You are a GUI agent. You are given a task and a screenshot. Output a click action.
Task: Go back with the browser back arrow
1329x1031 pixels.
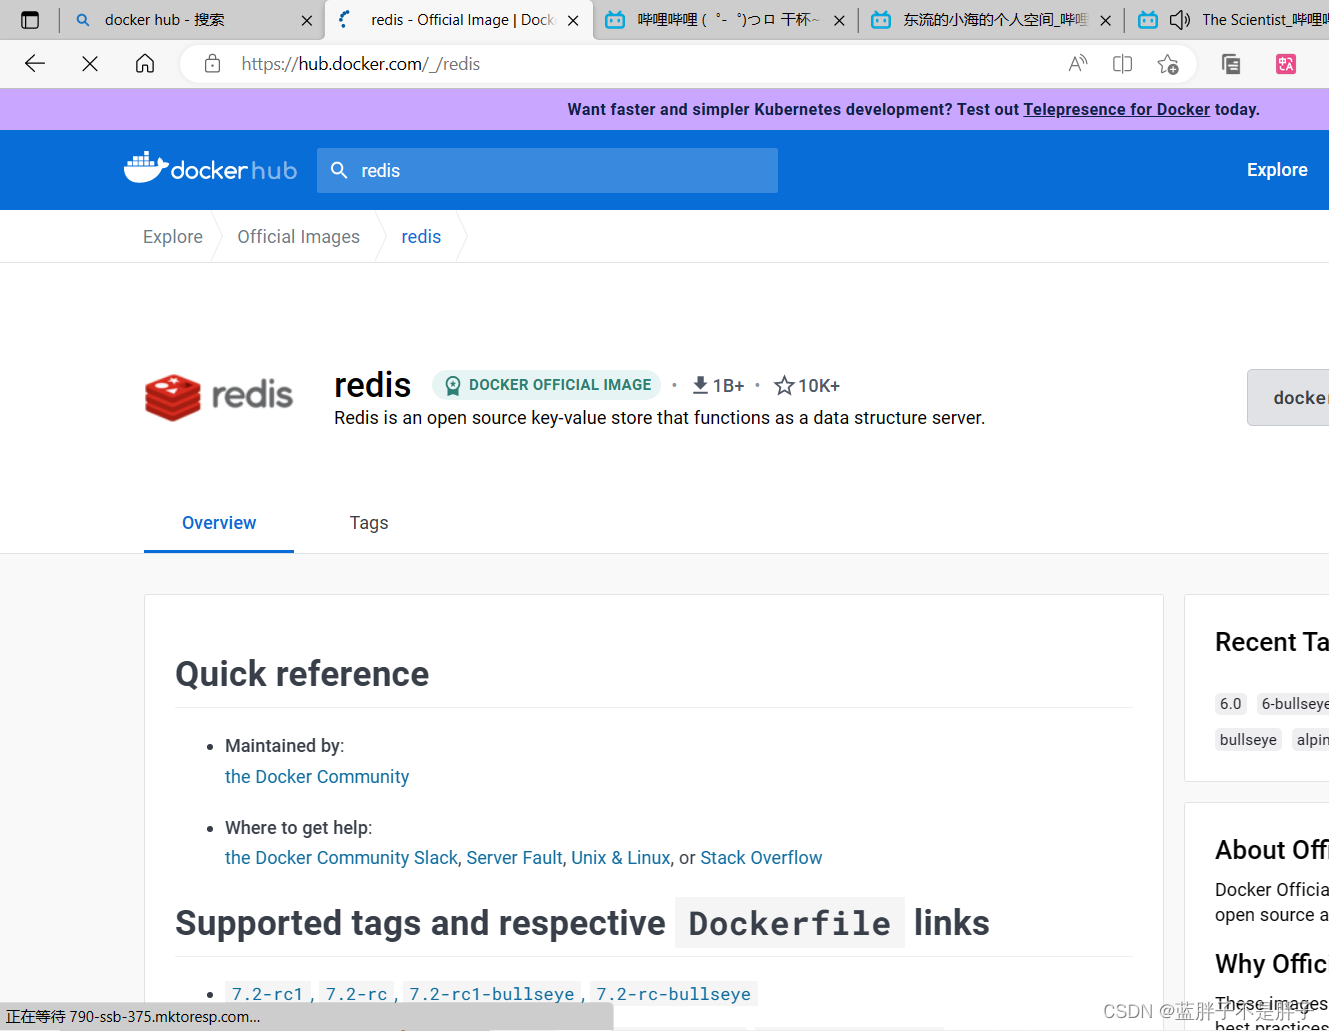click(x=35, y=64)
